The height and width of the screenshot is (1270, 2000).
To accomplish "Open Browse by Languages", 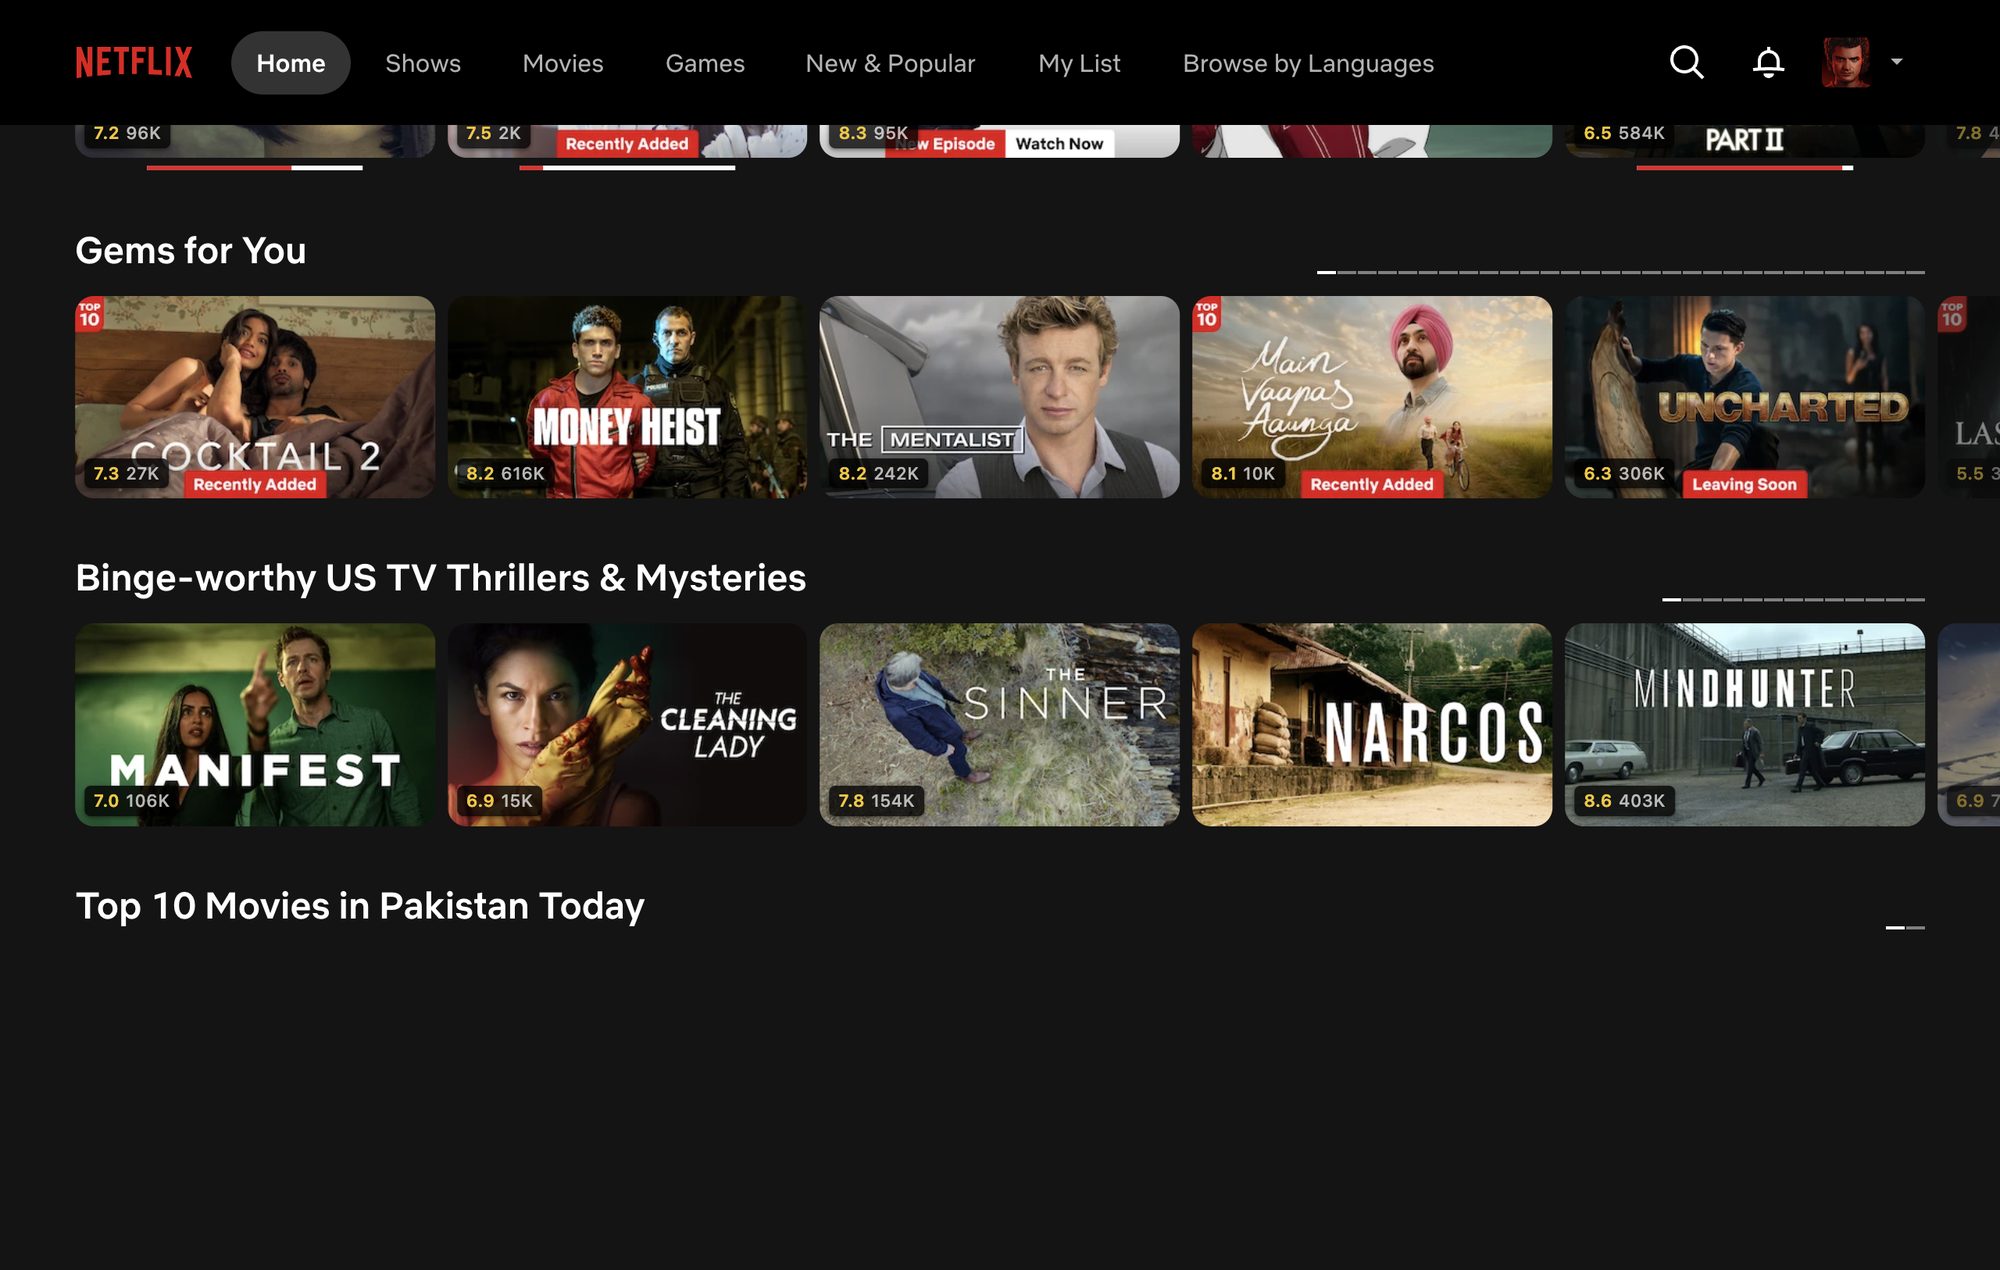I will [x=1308, y=63].
